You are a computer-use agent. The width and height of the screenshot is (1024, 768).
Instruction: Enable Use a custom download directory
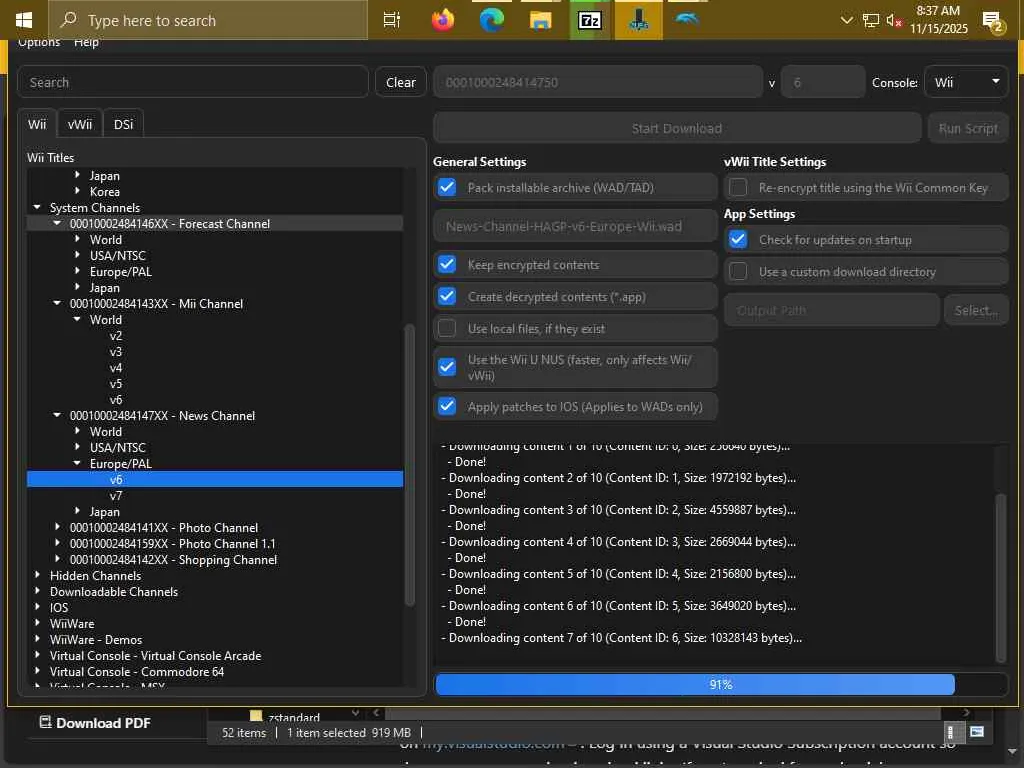click(738, 271)
